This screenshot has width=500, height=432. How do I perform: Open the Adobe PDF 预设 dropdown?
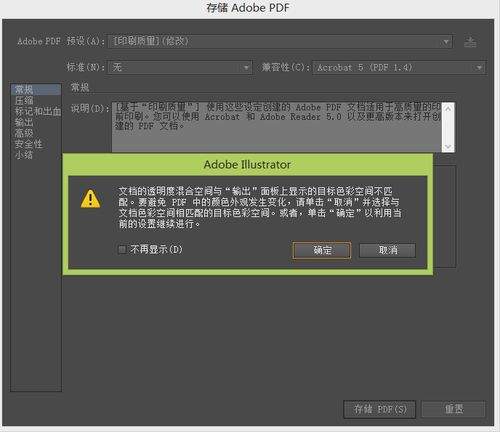(280, 41)
